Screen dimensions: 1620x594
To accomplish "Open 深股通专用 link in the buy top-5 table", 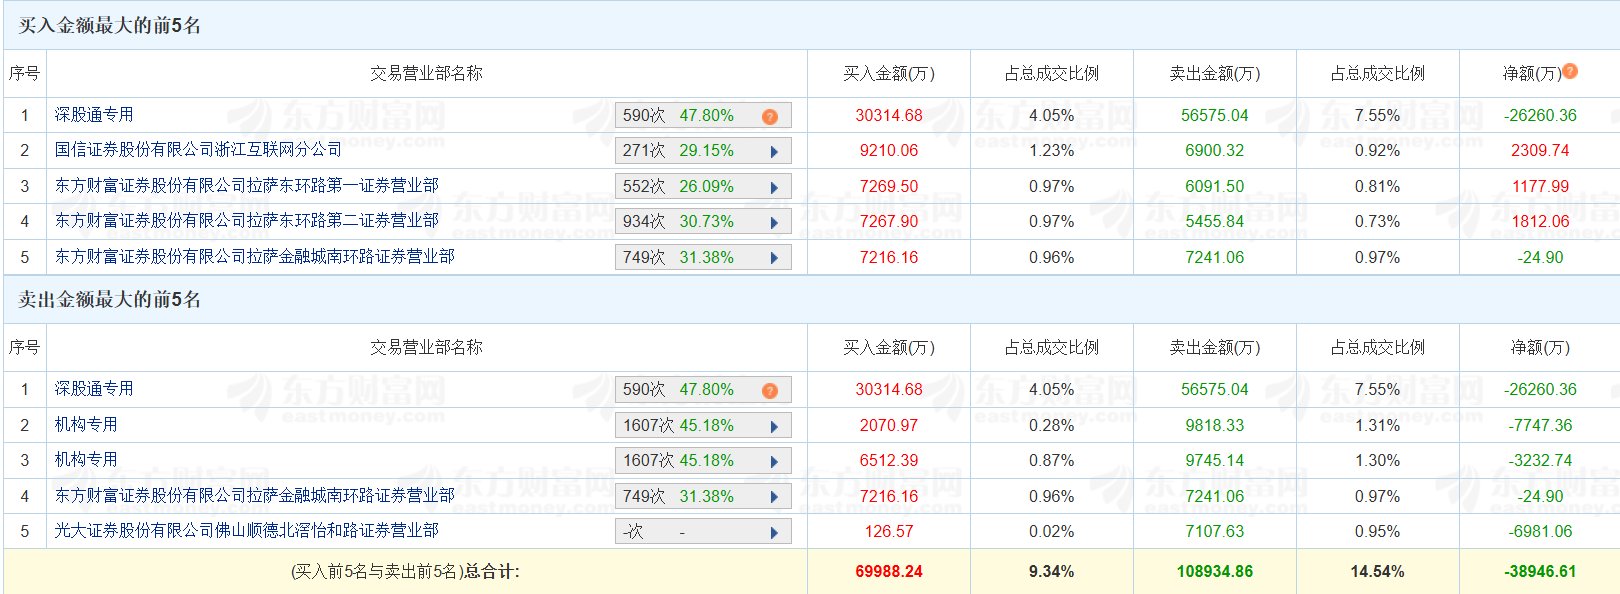I will point(94,115).
